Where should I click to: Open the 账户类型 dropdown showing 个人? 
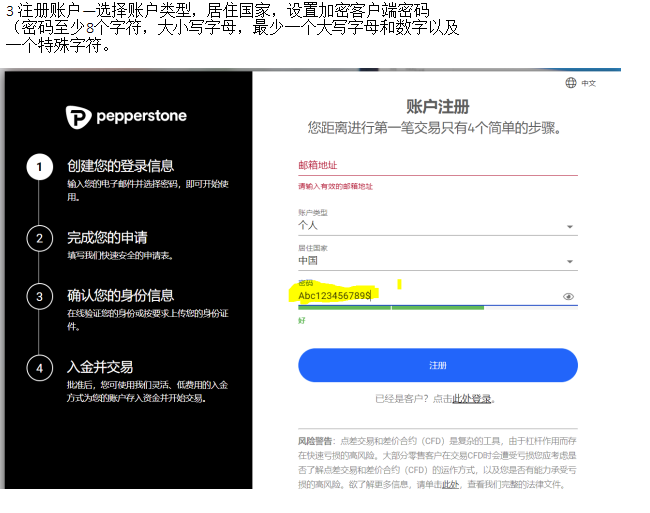(x=438, y=226)
